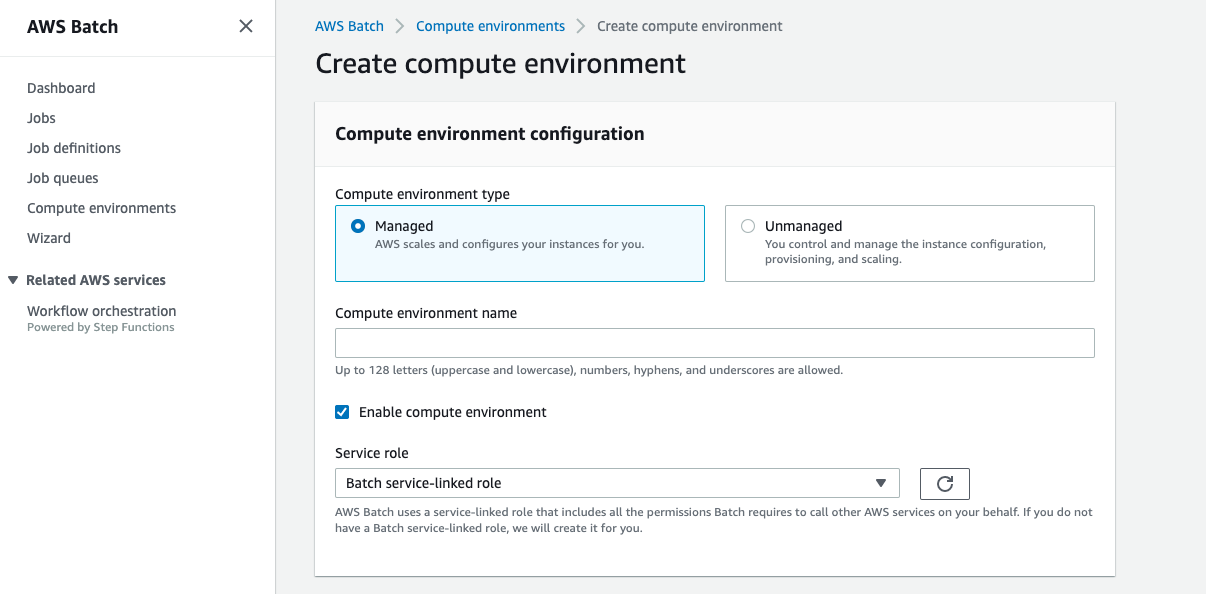This screenshot has height=594, width=1206.
Task: Click the Compute environment type label
Action: coord(422,194)
